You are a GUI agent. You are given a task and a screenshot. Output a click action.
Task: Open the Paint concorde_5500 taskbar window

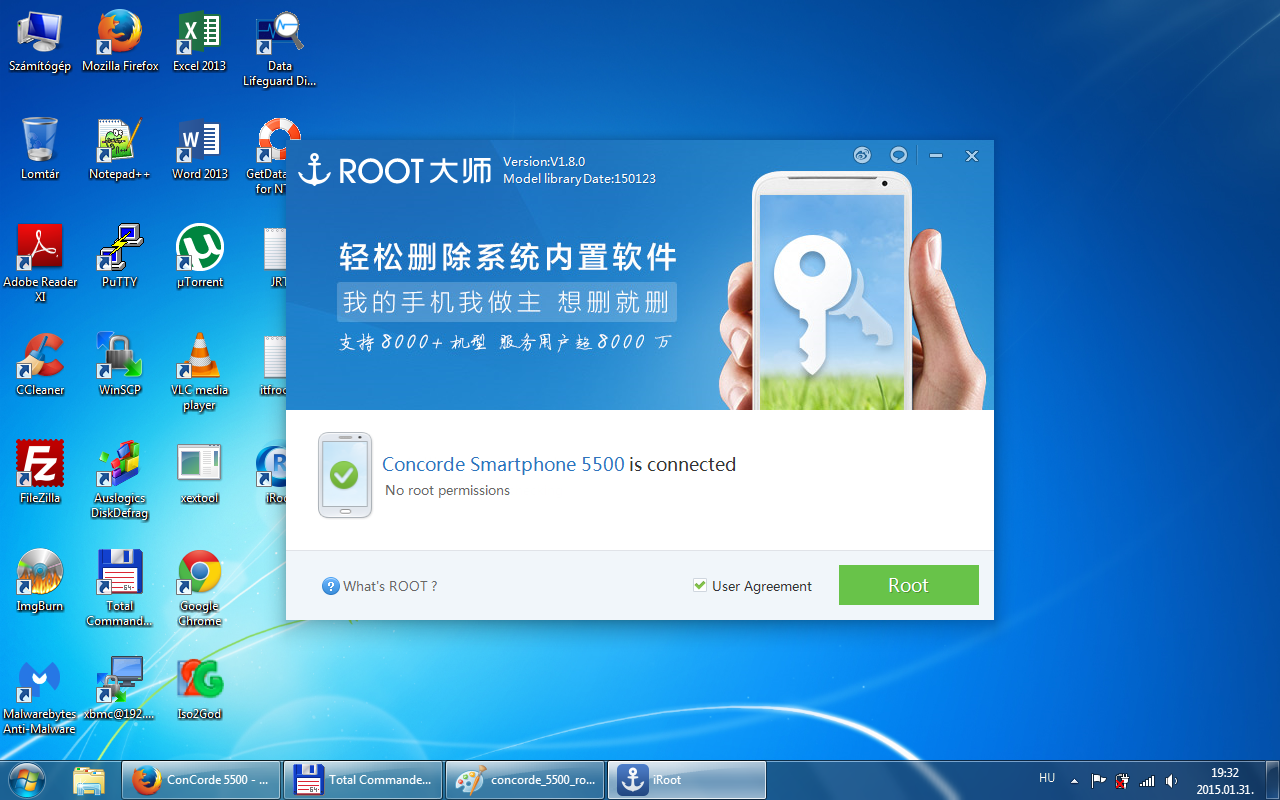click(525, 780)
